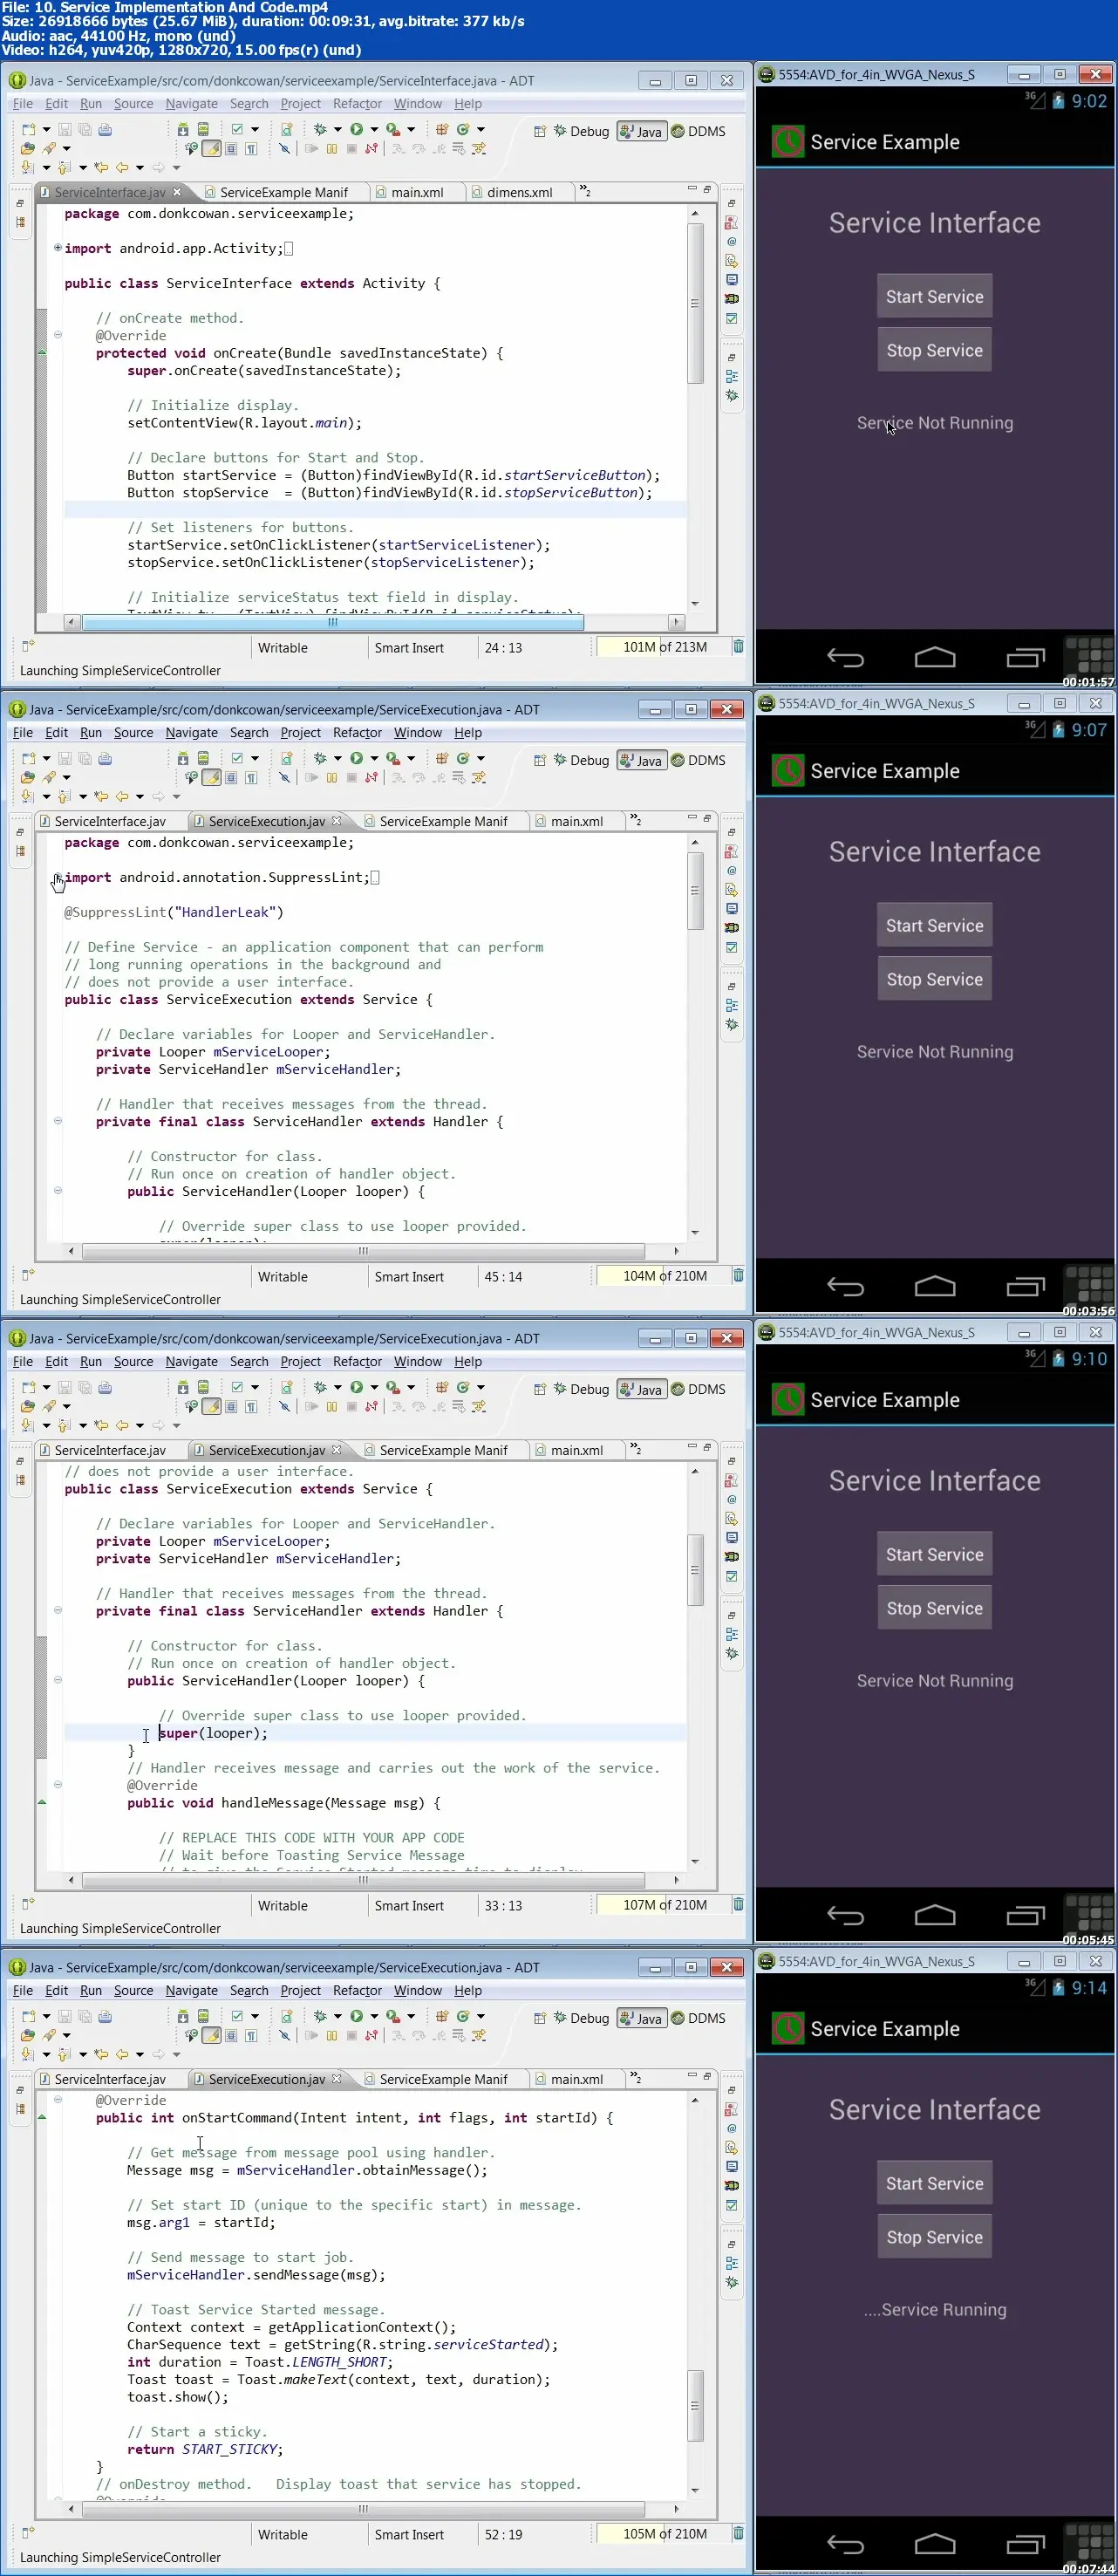
Task: Tap Start Service in the 9:02 emulator
Action: click(934, 297)
